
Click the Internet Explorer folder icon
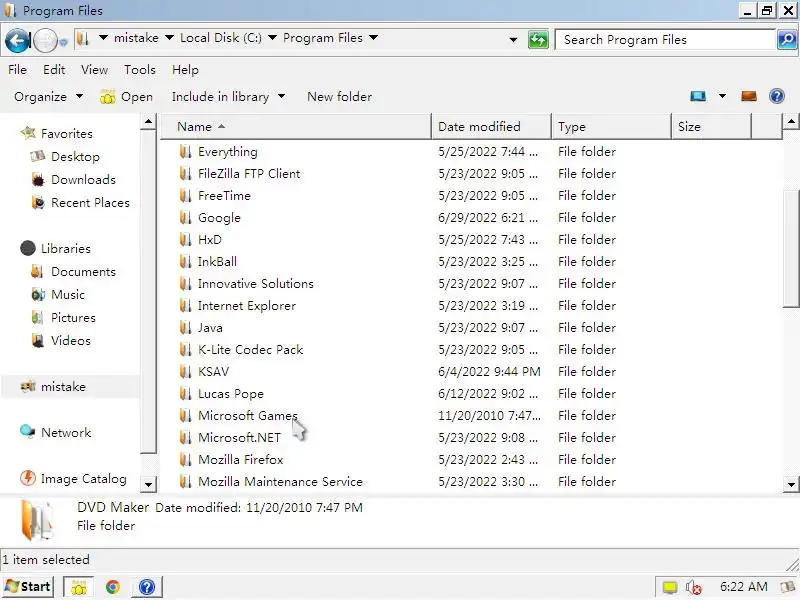click(185, 305)
